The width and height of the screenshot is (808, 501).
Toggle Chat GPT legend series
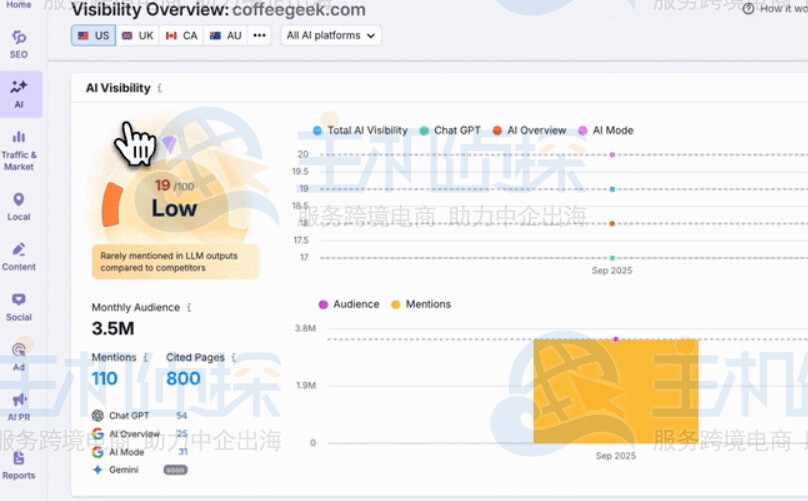[450, 130]
